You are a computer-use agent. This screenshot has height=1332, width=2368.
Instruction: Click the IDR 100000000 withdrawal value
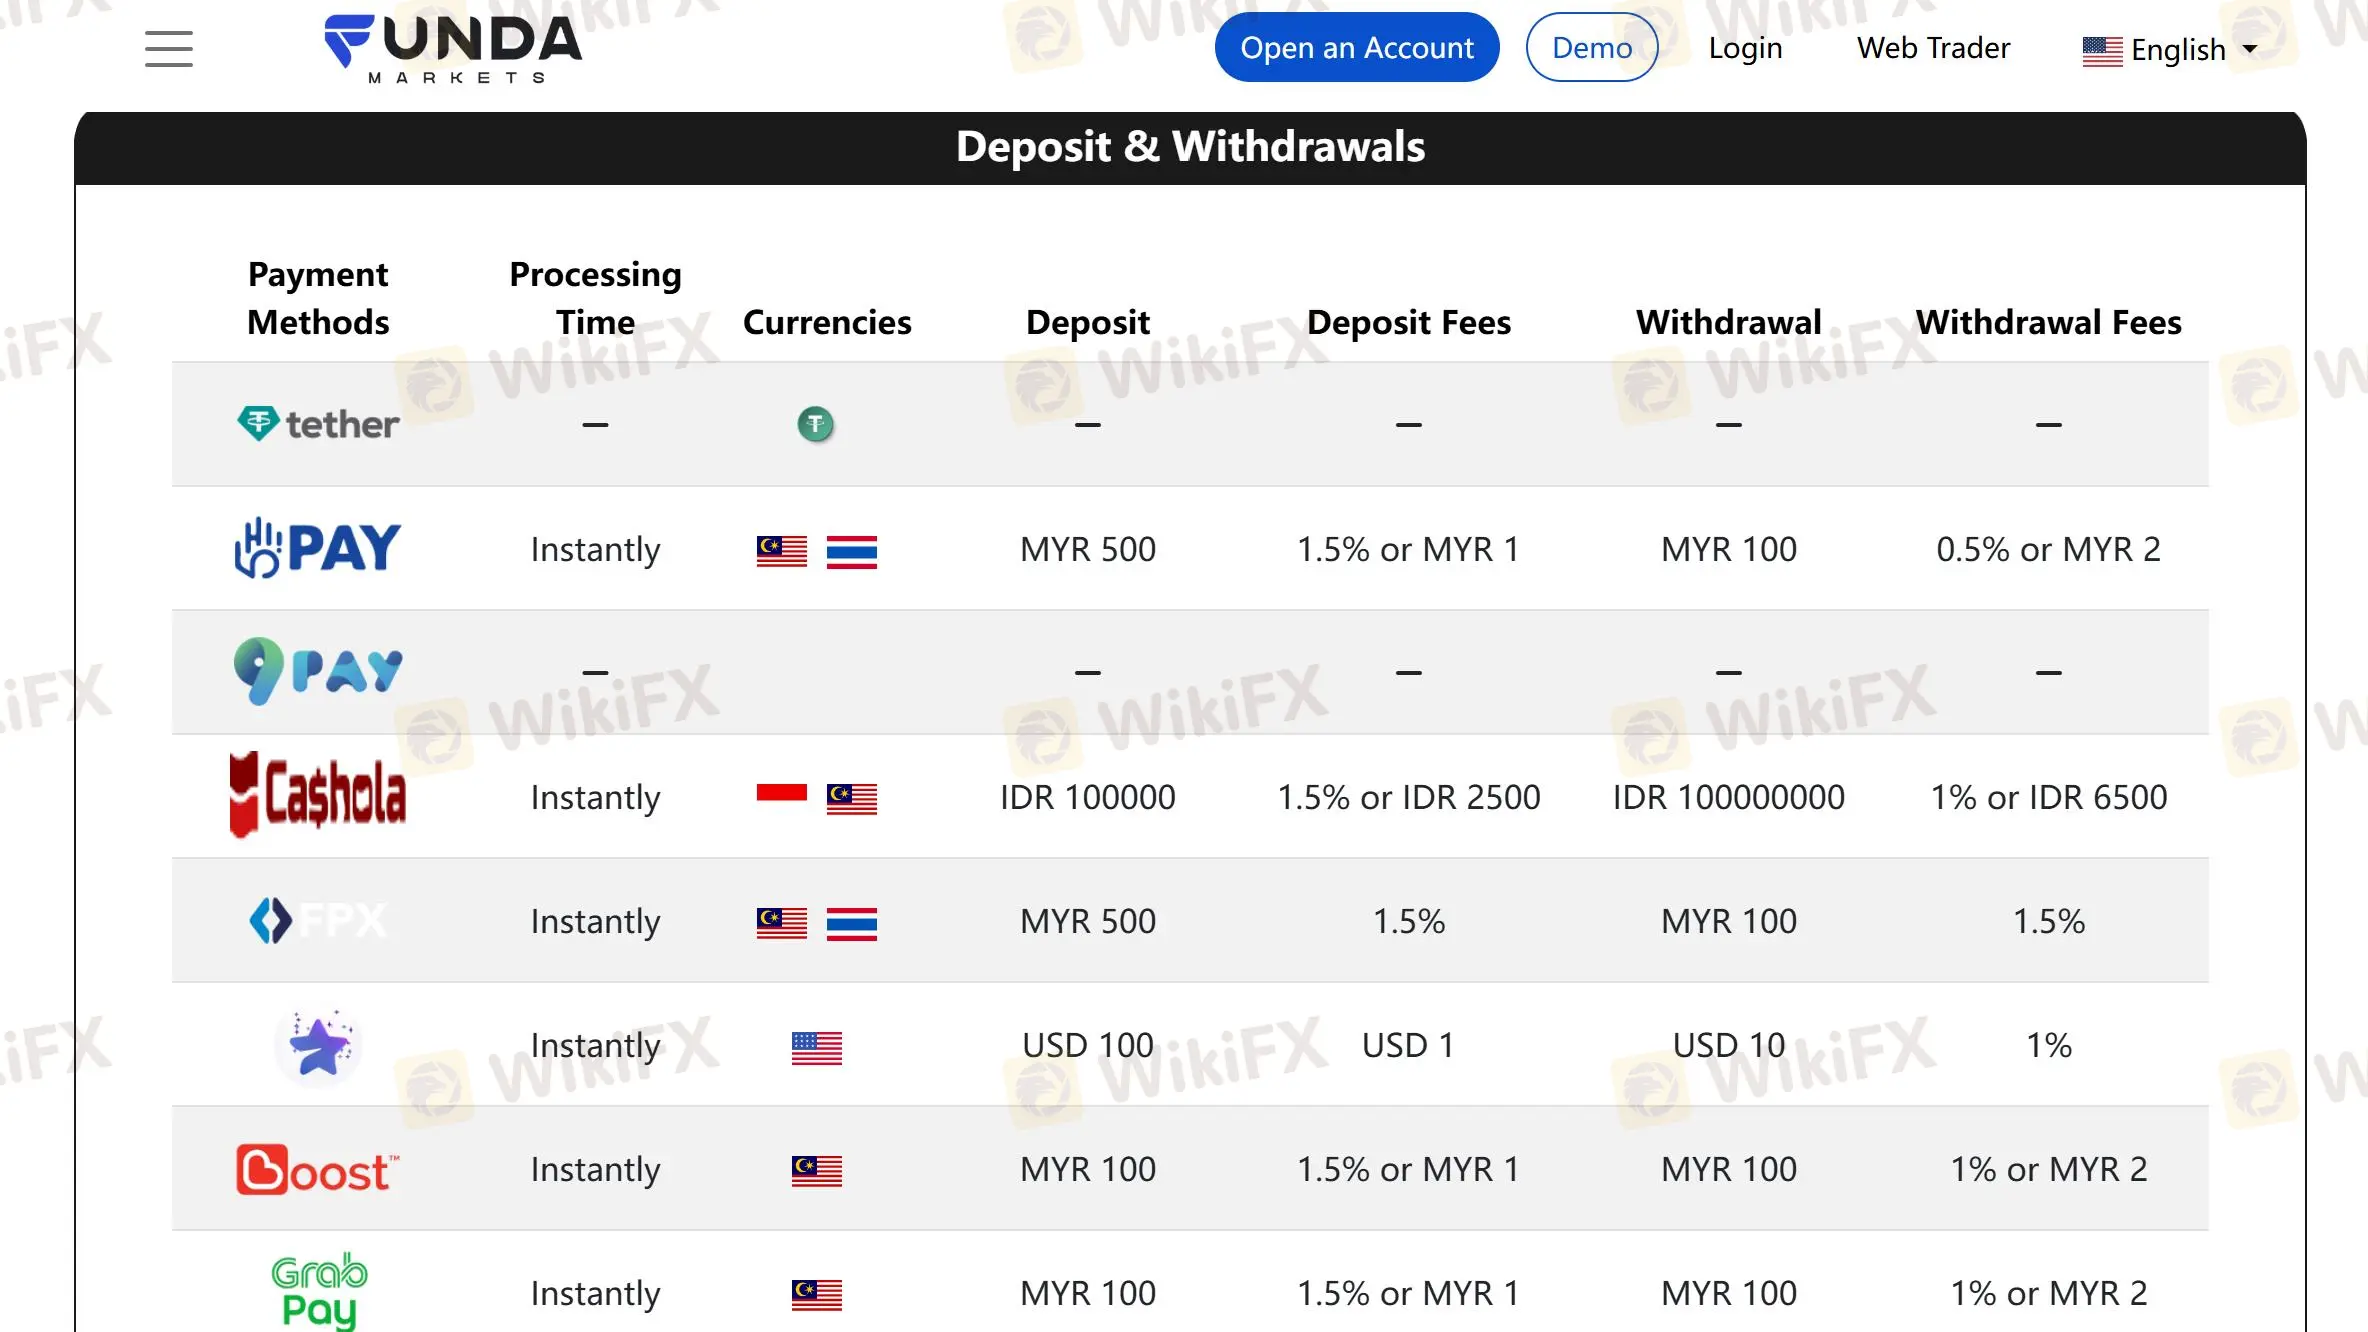point(1728,797)
